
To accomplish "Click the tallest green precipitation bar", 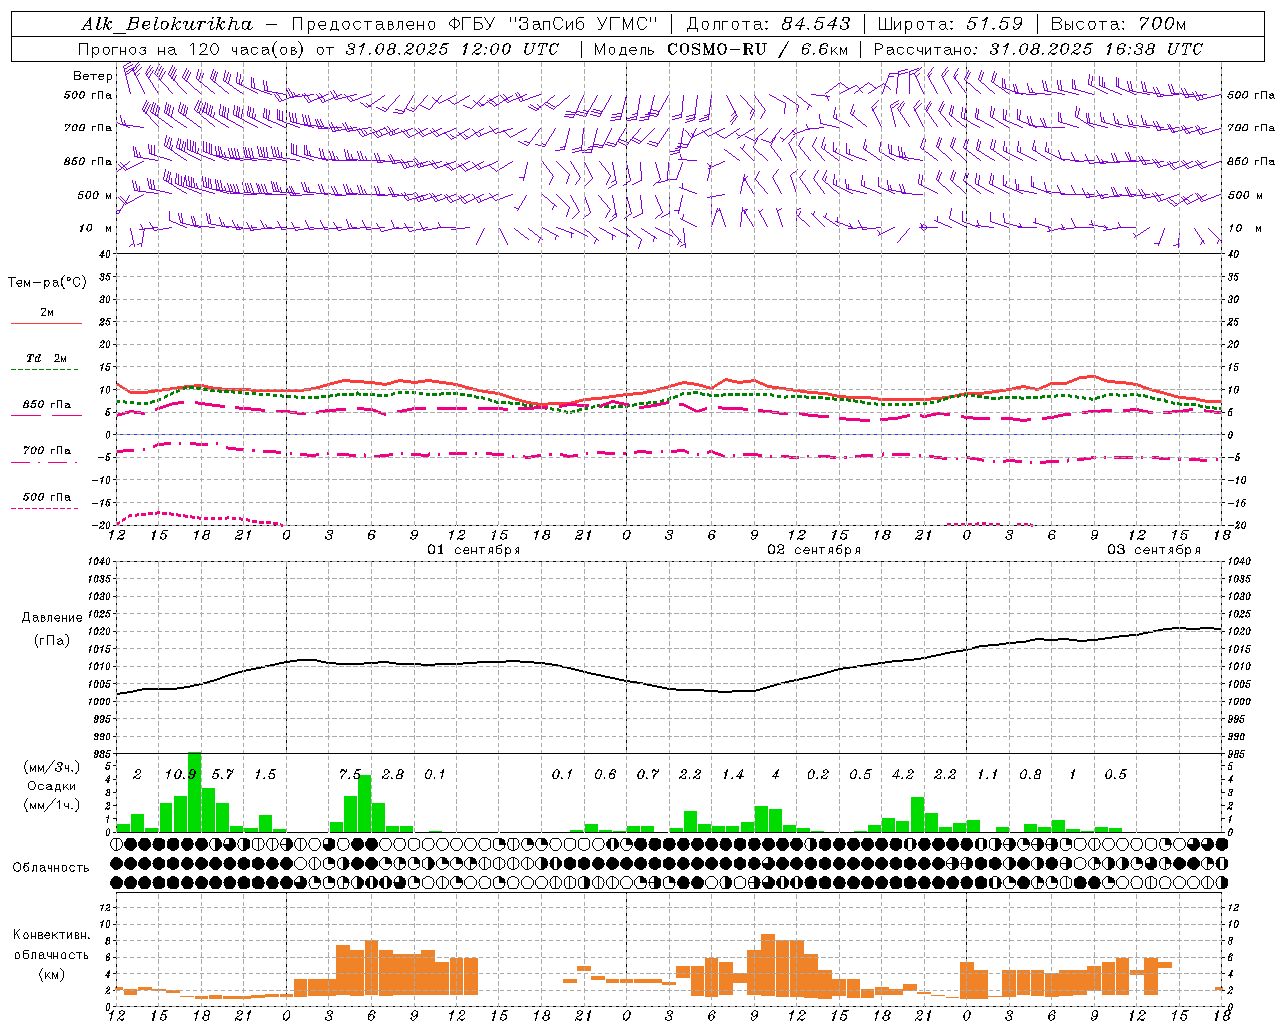I will 194,792.
